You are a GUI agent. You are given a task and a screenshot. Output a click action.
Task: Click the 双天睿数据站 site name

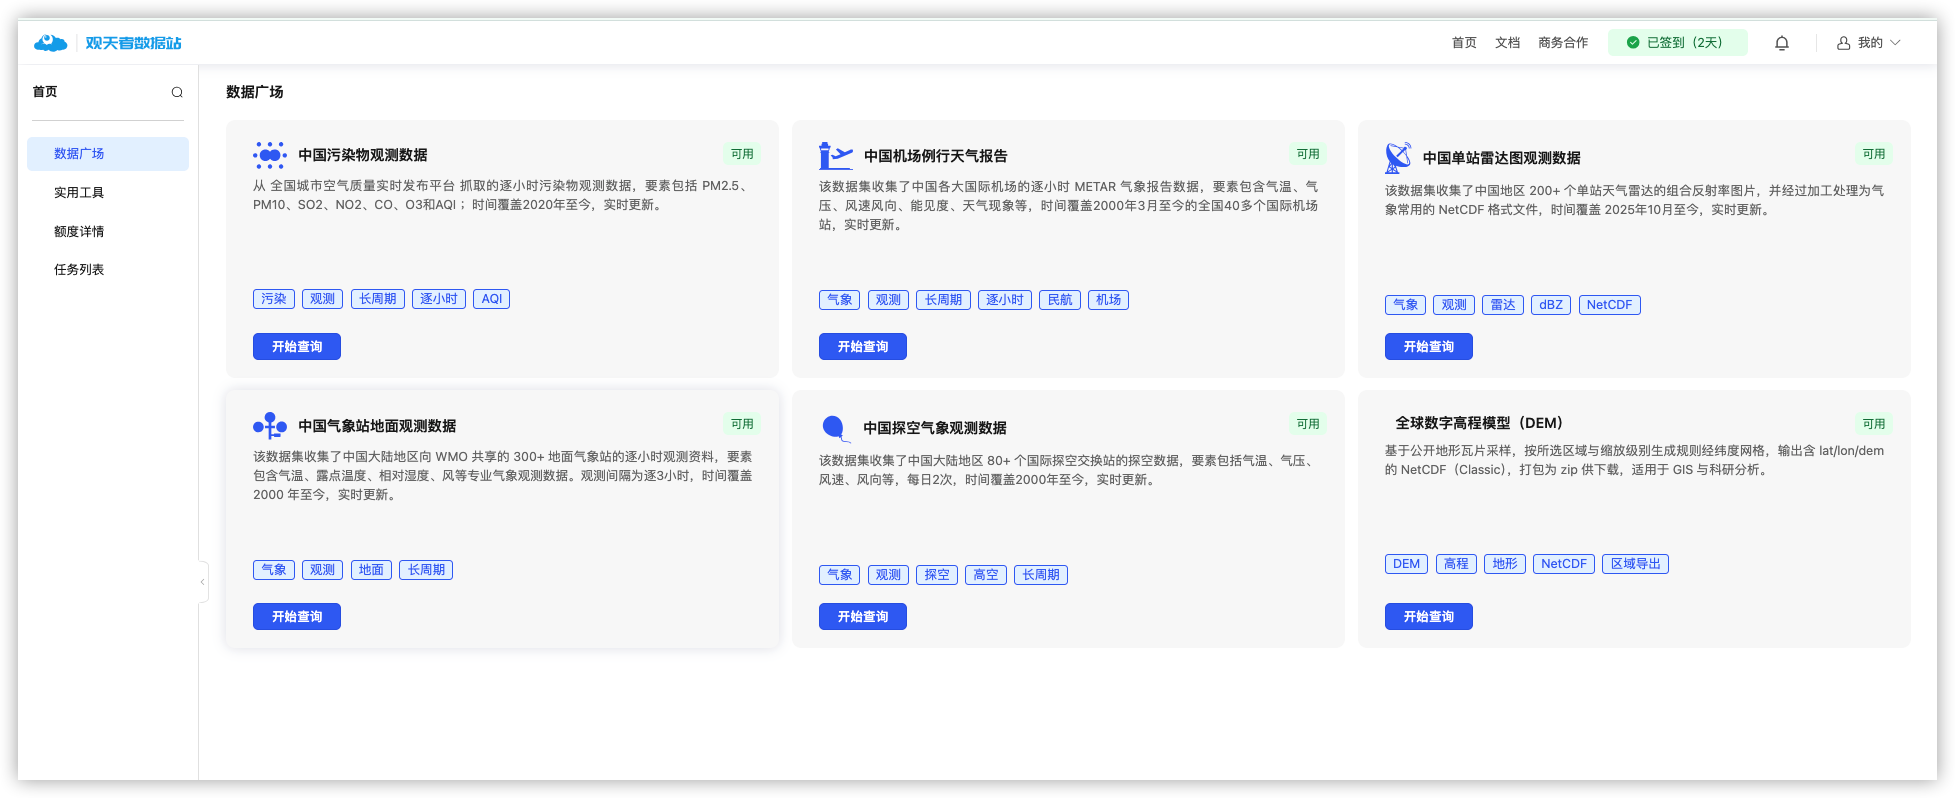click(x=134, y=43)
